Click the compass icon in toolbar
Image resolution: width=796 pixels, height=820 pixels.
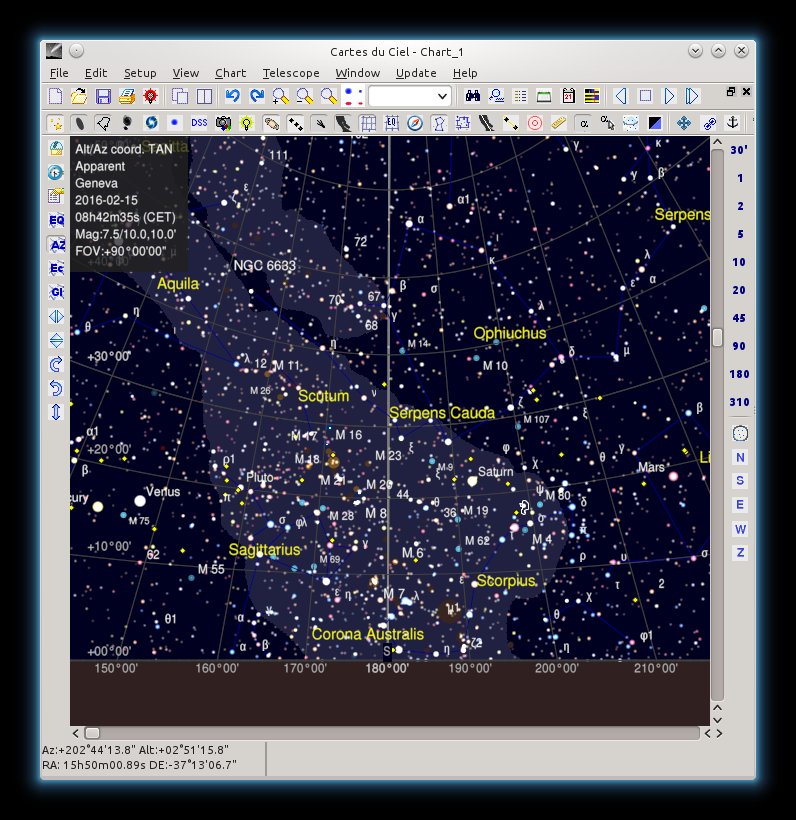pyautogui.click(x=415, y=123)
